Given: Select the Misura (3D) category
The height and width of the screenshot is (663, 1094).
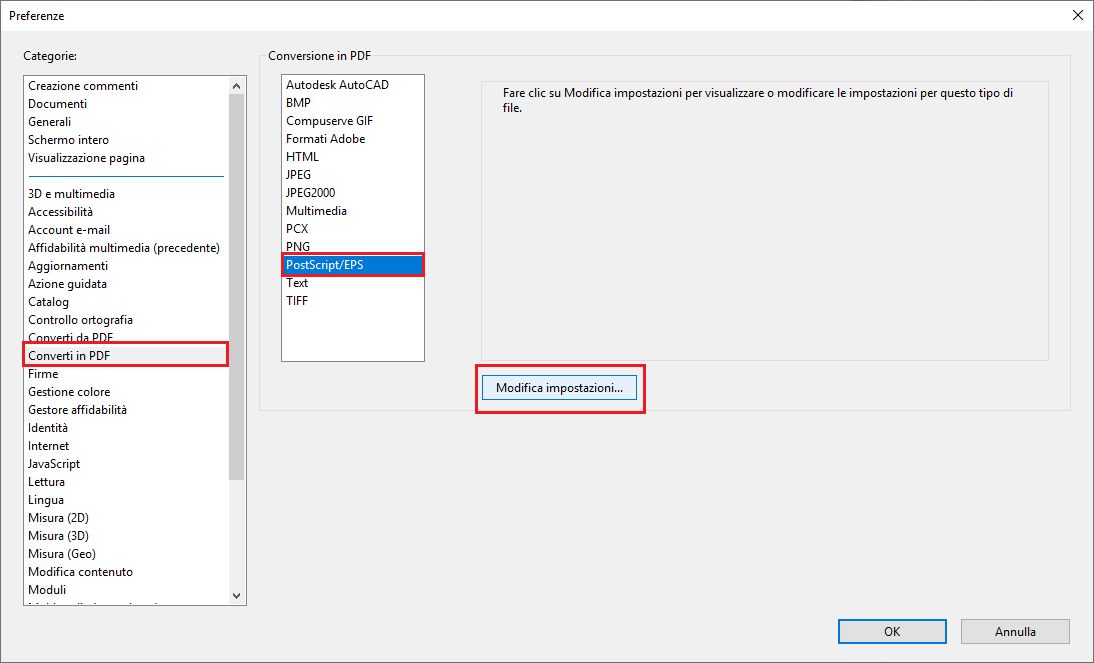Looking at the screenshot, I should pos(60,535).
